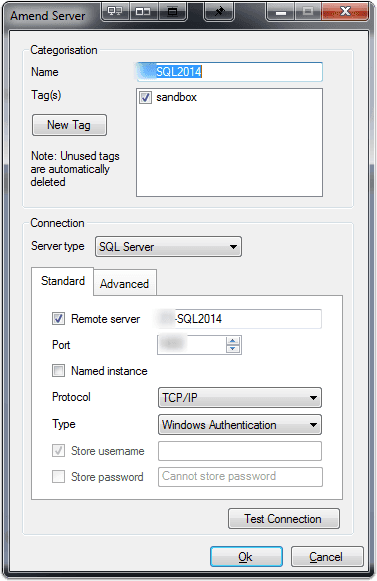Screen dimensions: 377x581
Task: Minimize the Amend Server window
Action: pyautogui.click(x=281, y=11)
